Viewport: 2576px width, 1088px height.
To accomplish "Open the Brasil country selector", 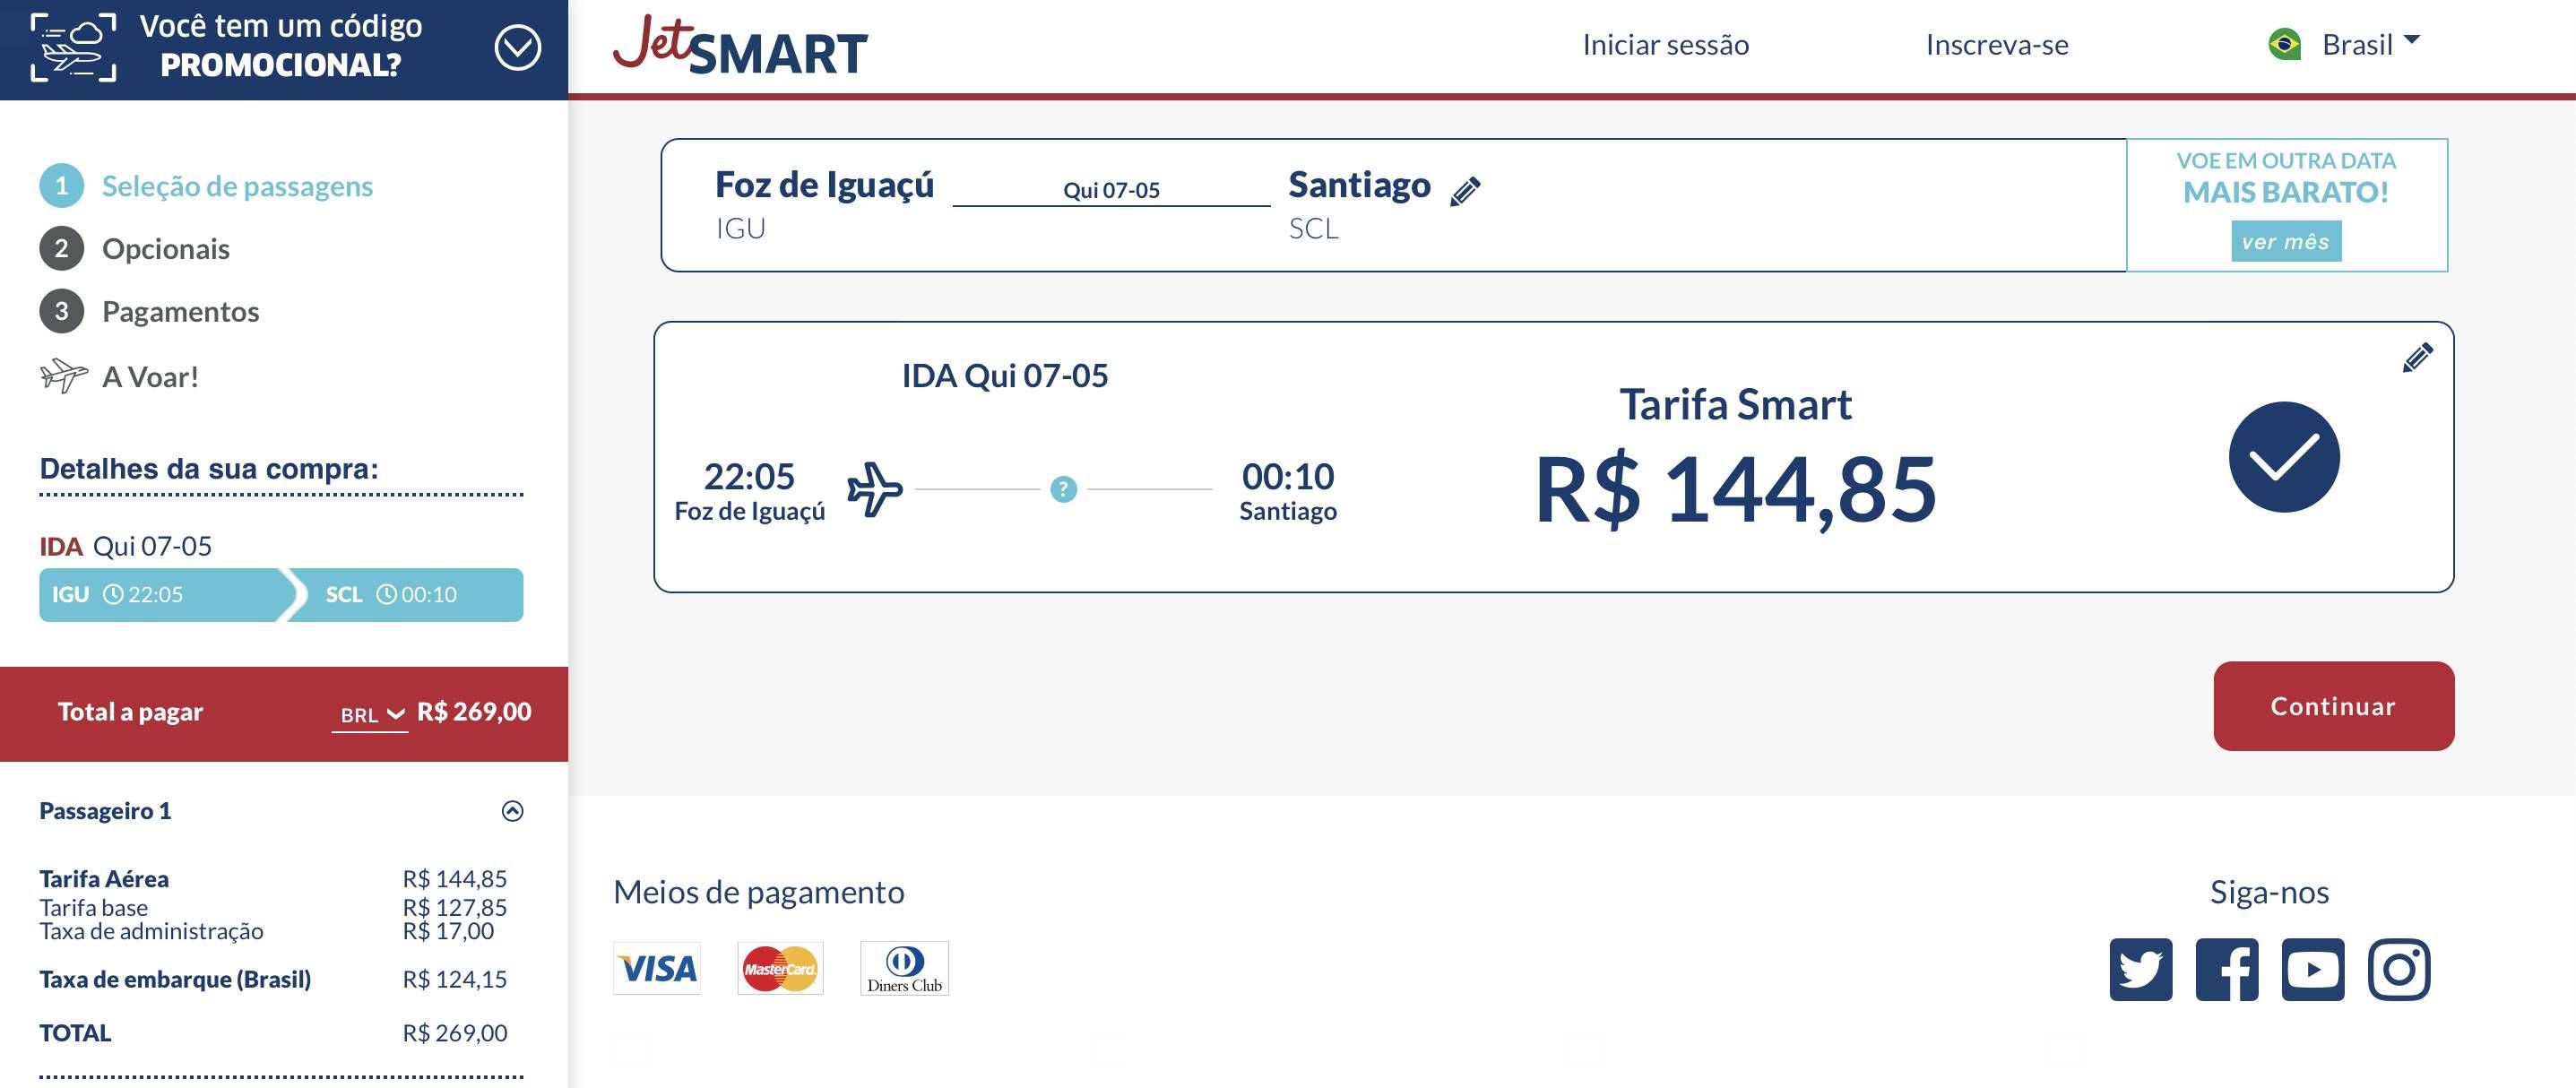I will pyautogui.click(x=2345, y=44).
